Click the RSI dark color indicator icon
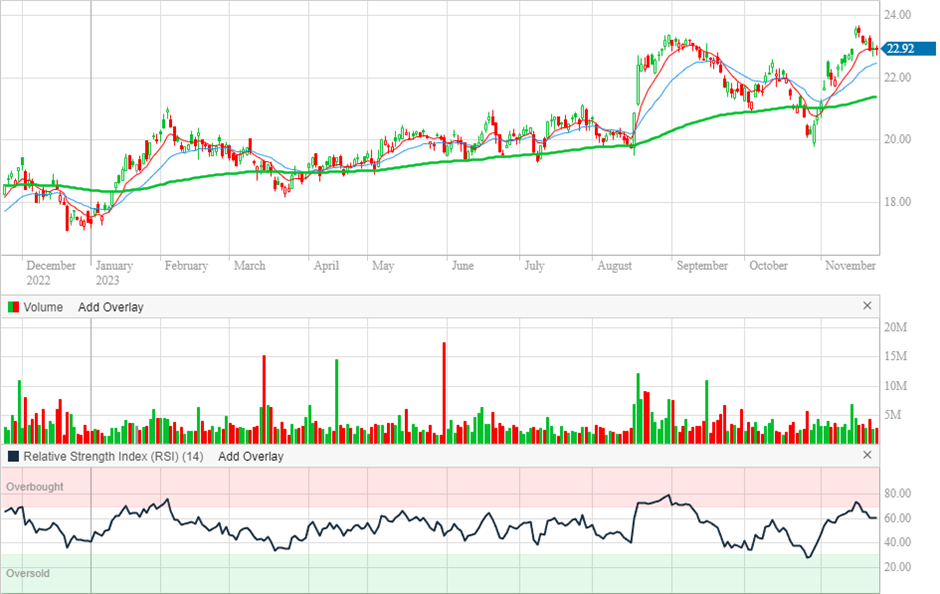 point(13,456)
